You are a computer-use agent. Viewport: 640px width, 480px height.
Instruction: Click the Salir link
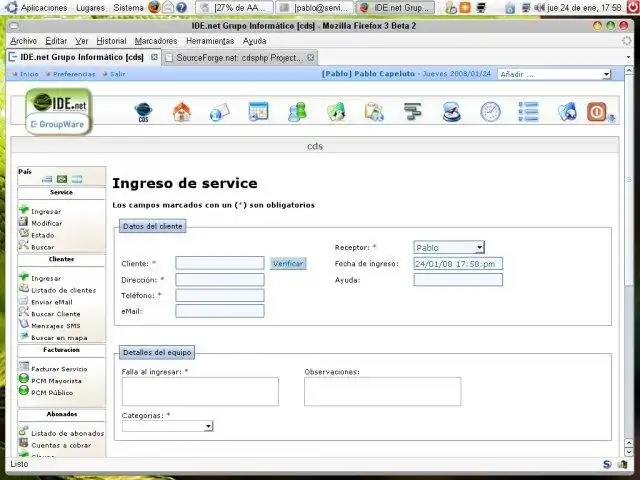pyautogui.click(x=118, y=74)
